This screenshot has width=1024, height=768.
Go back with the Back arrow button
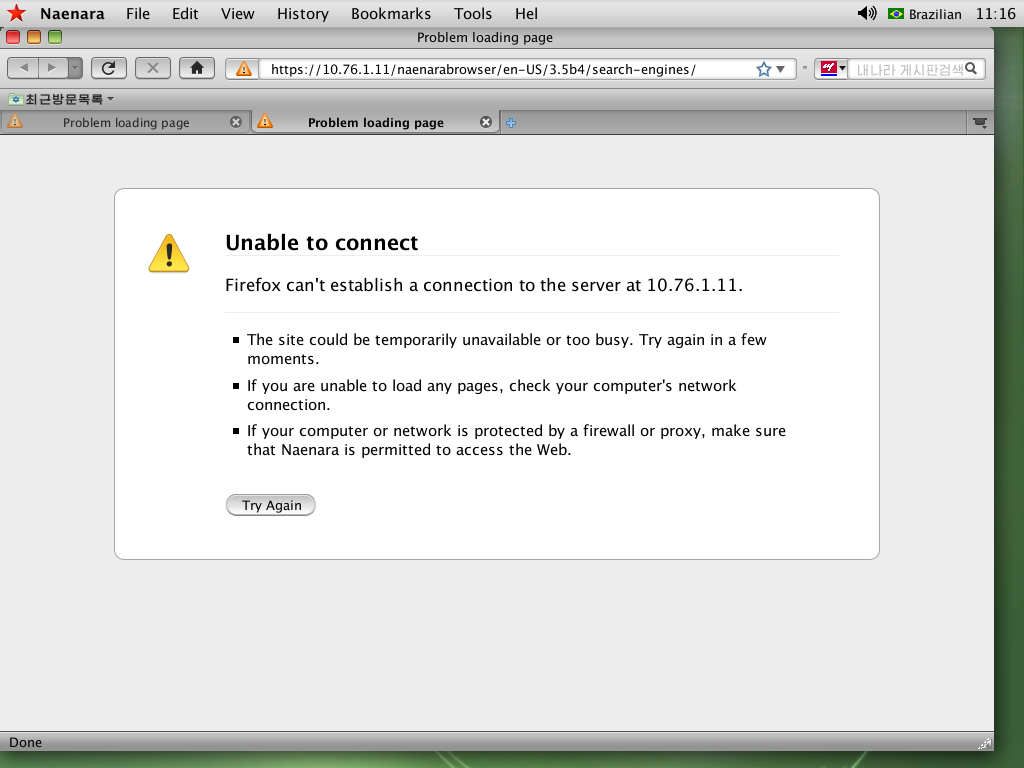[24, 67]
